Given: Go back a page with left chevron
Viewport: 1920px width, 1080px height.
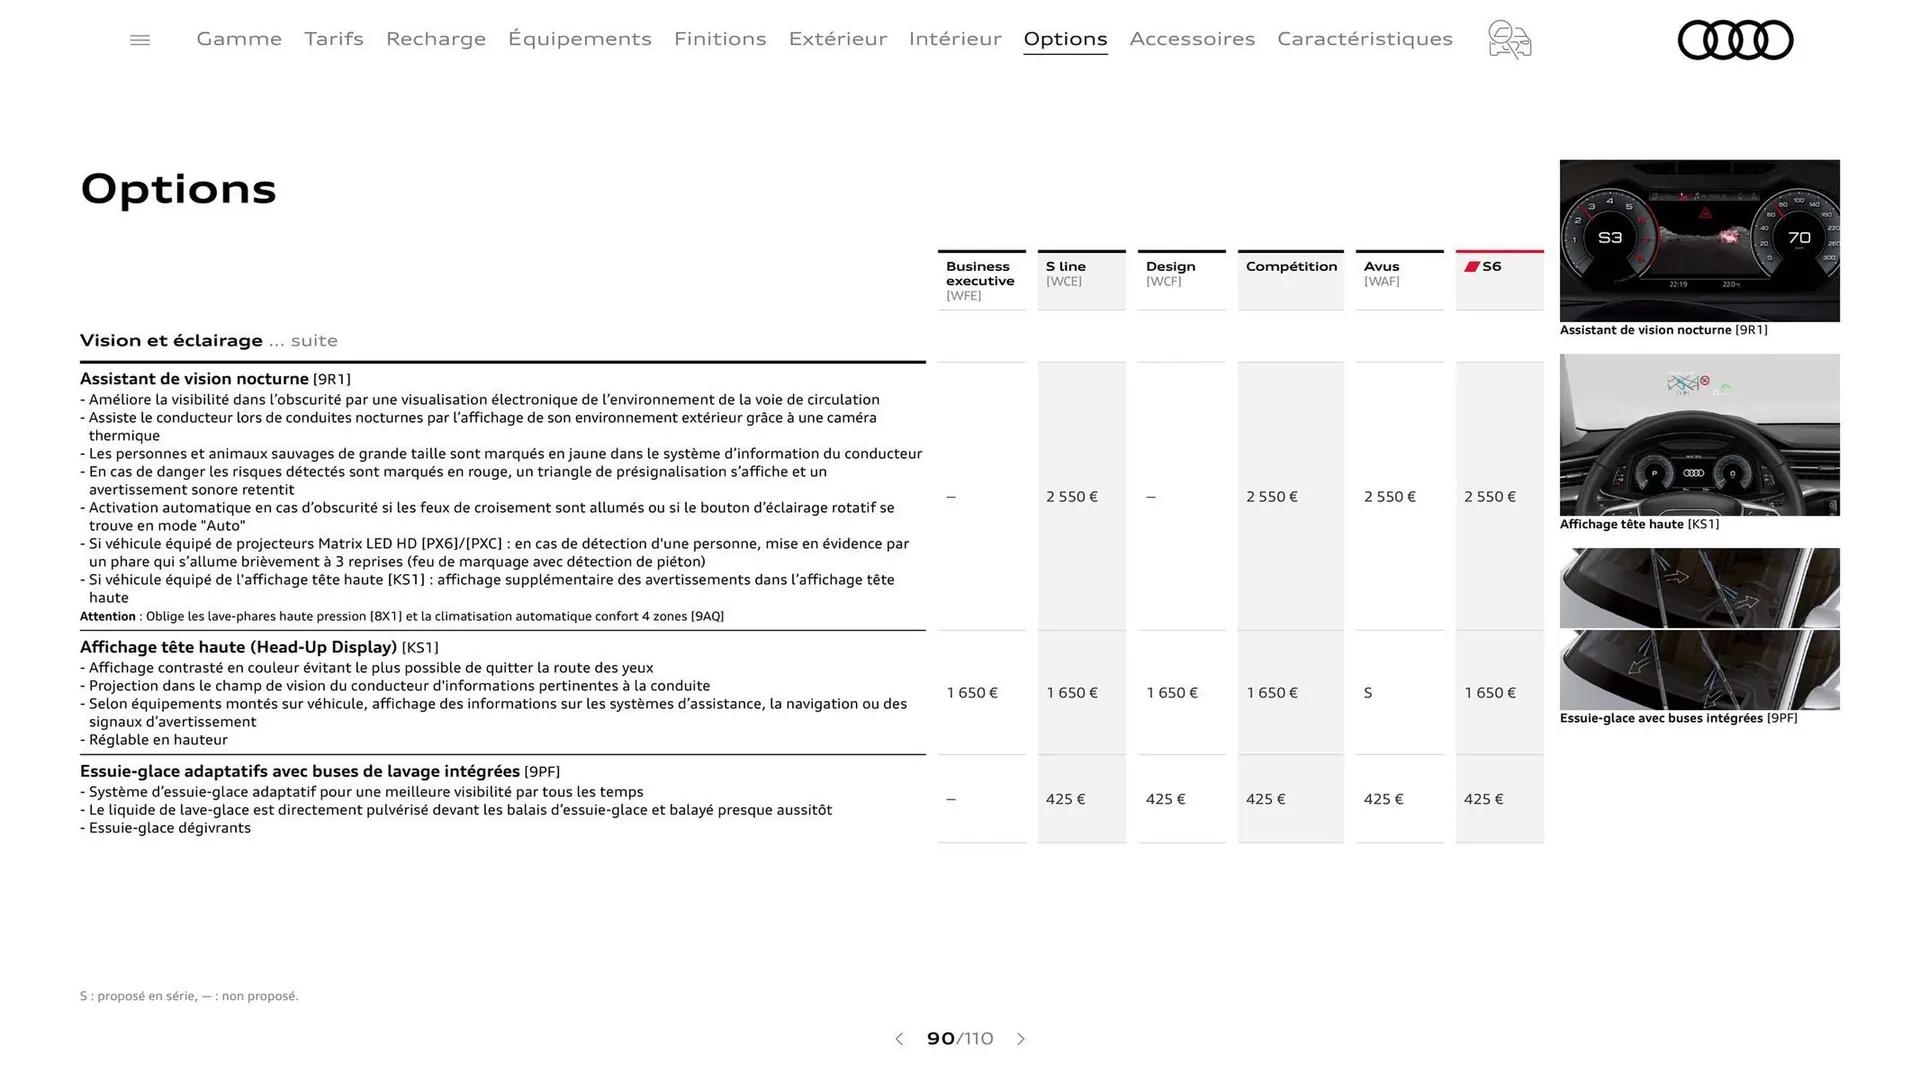Looking at the screenshot, I should [898, 1039].
